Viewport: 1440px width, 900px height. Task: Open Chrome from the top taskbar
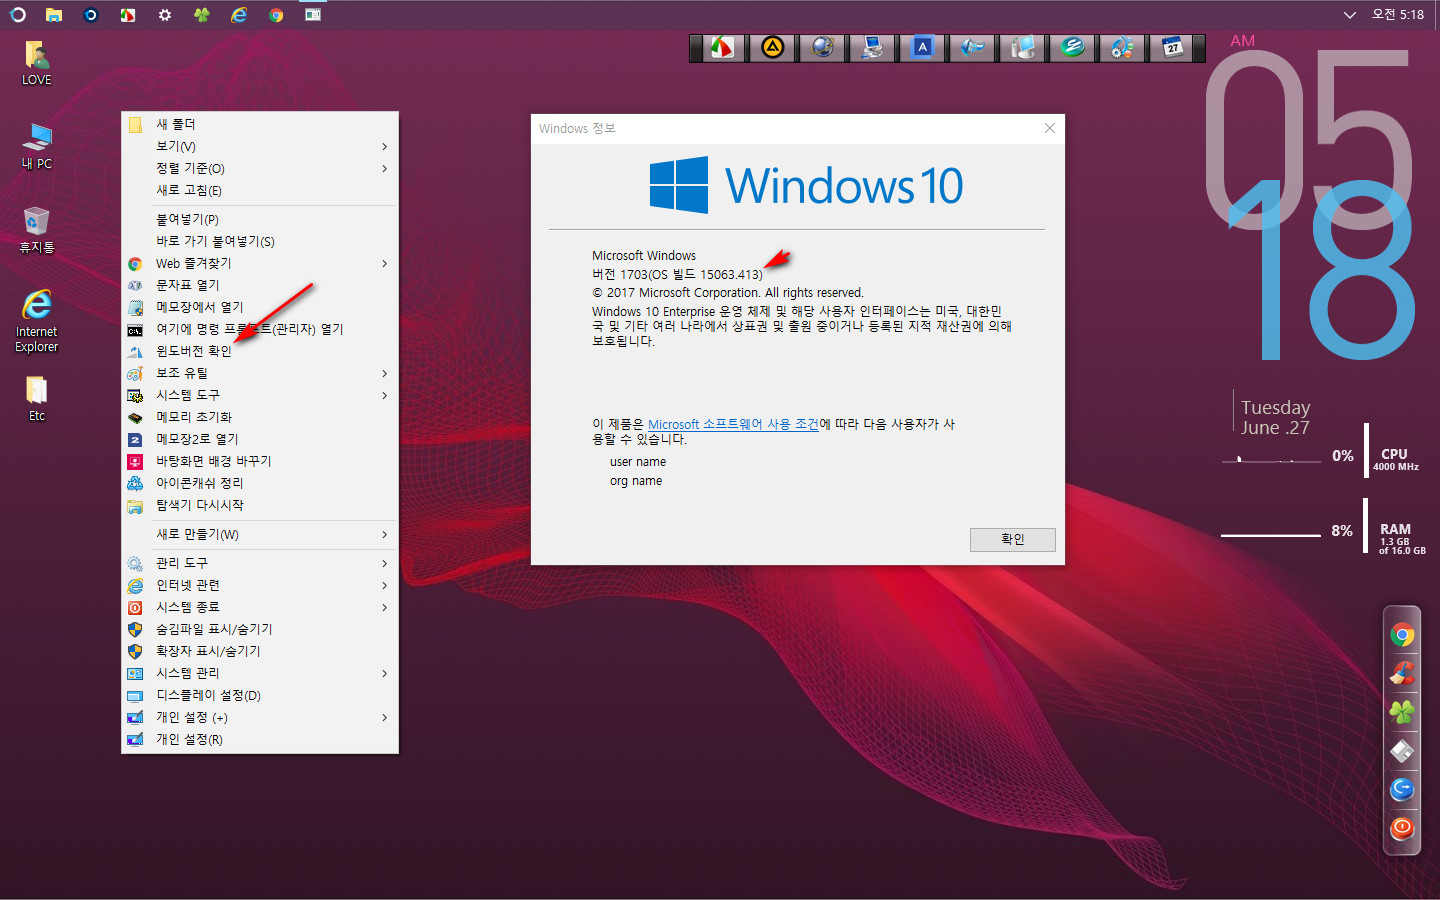pos(276,15)
